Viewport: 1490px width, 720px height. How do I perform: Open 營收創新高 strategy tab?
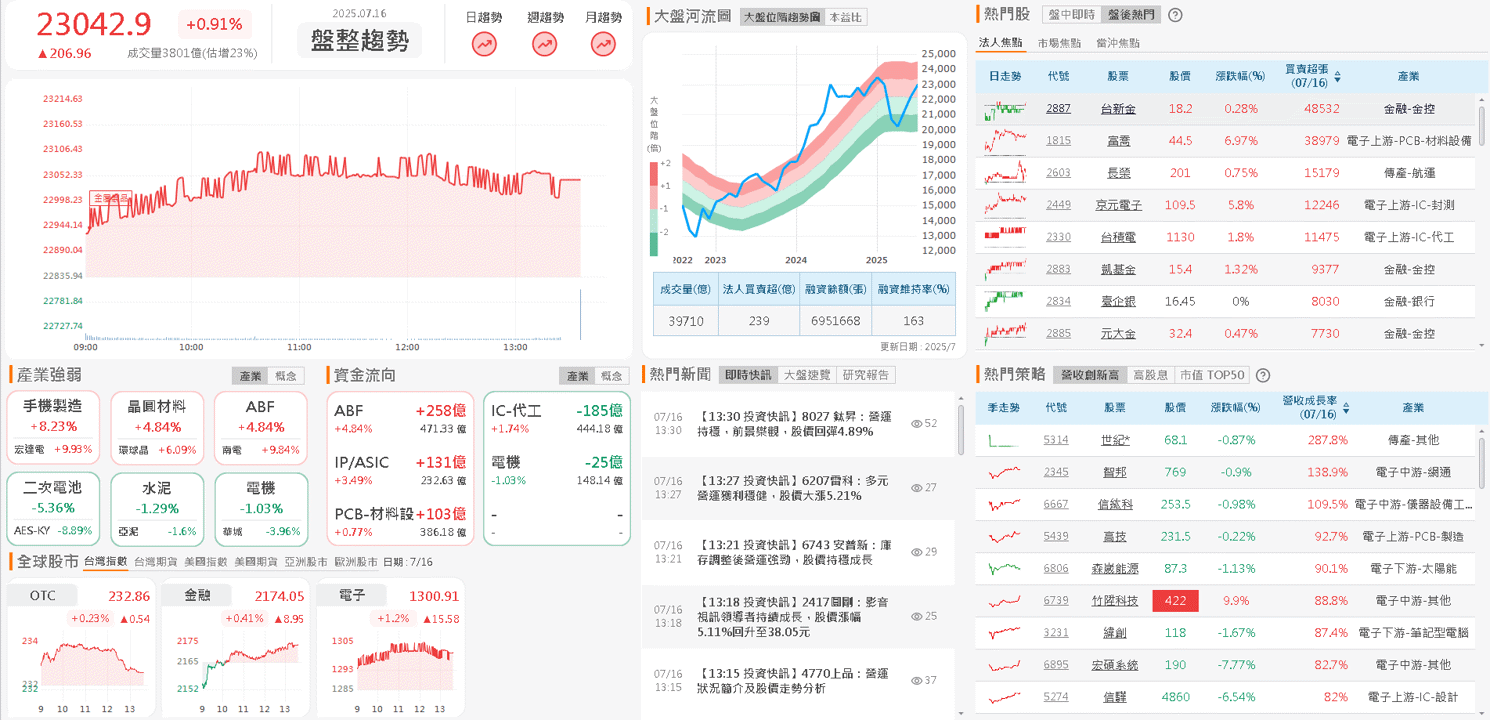(1091, 375)
